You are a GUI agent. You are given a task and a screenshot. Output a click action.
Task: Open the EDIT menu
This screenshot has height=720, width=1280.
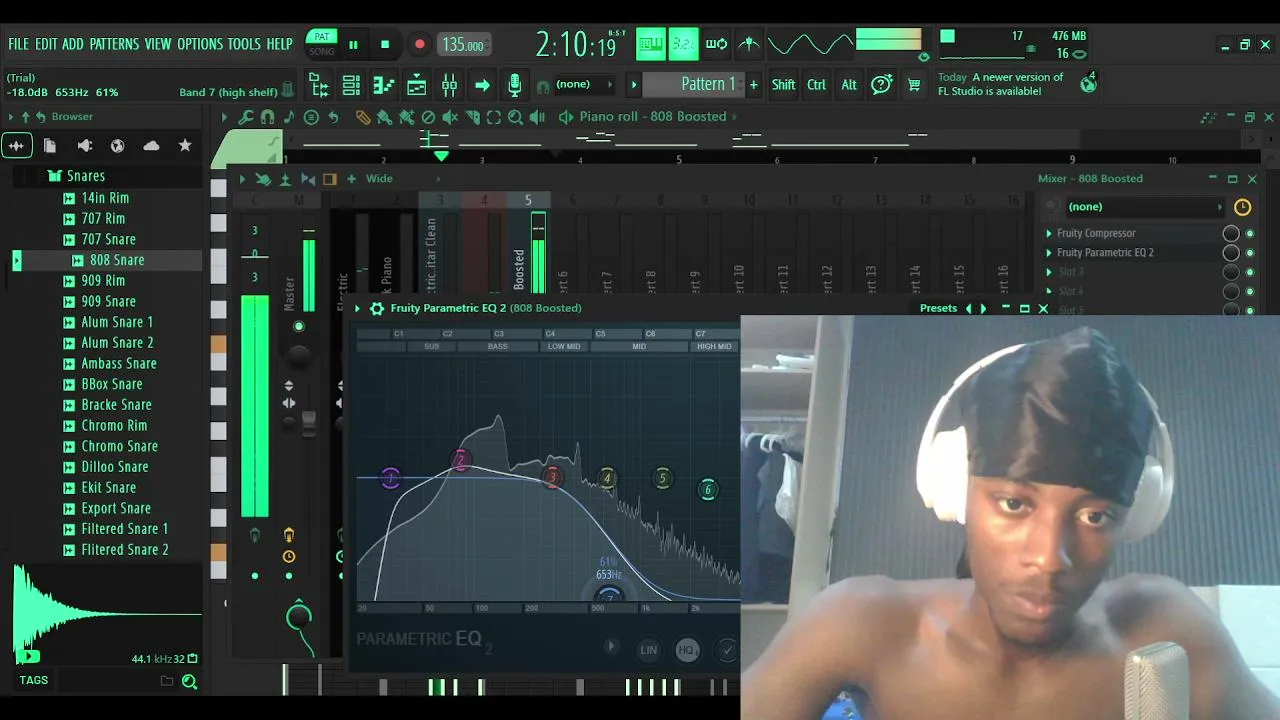[x=46, y=44]
